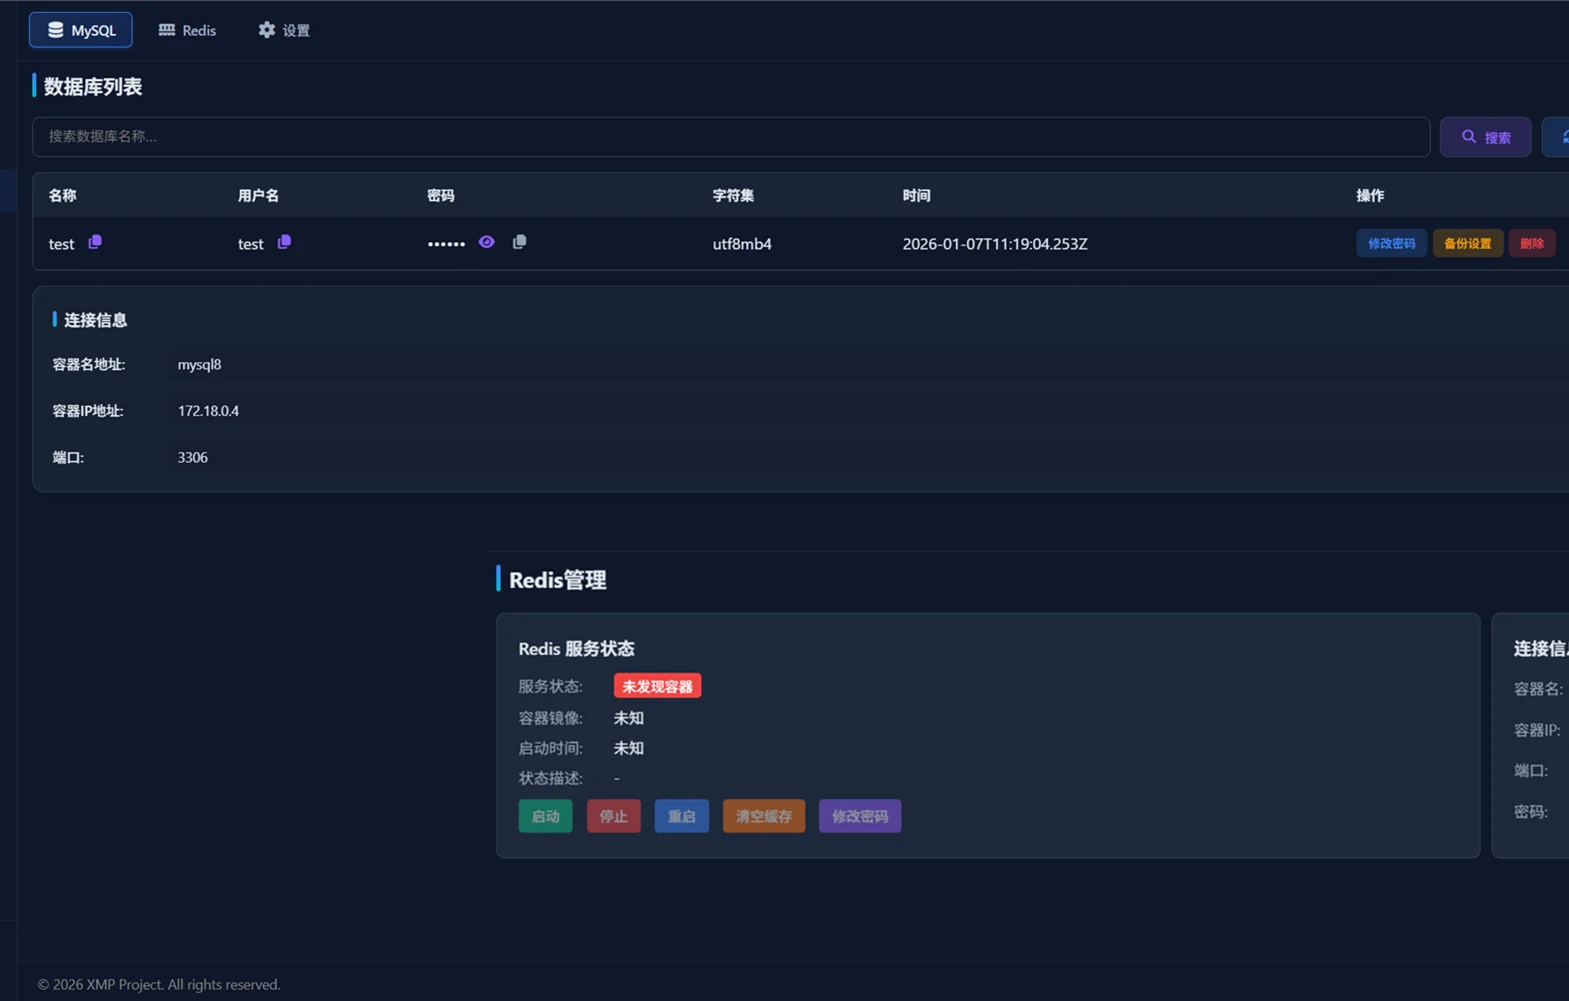Click the 172.18.0.4 container IP address
The height and width of the screenshot is (1001, 1569).
coord(208,411)
